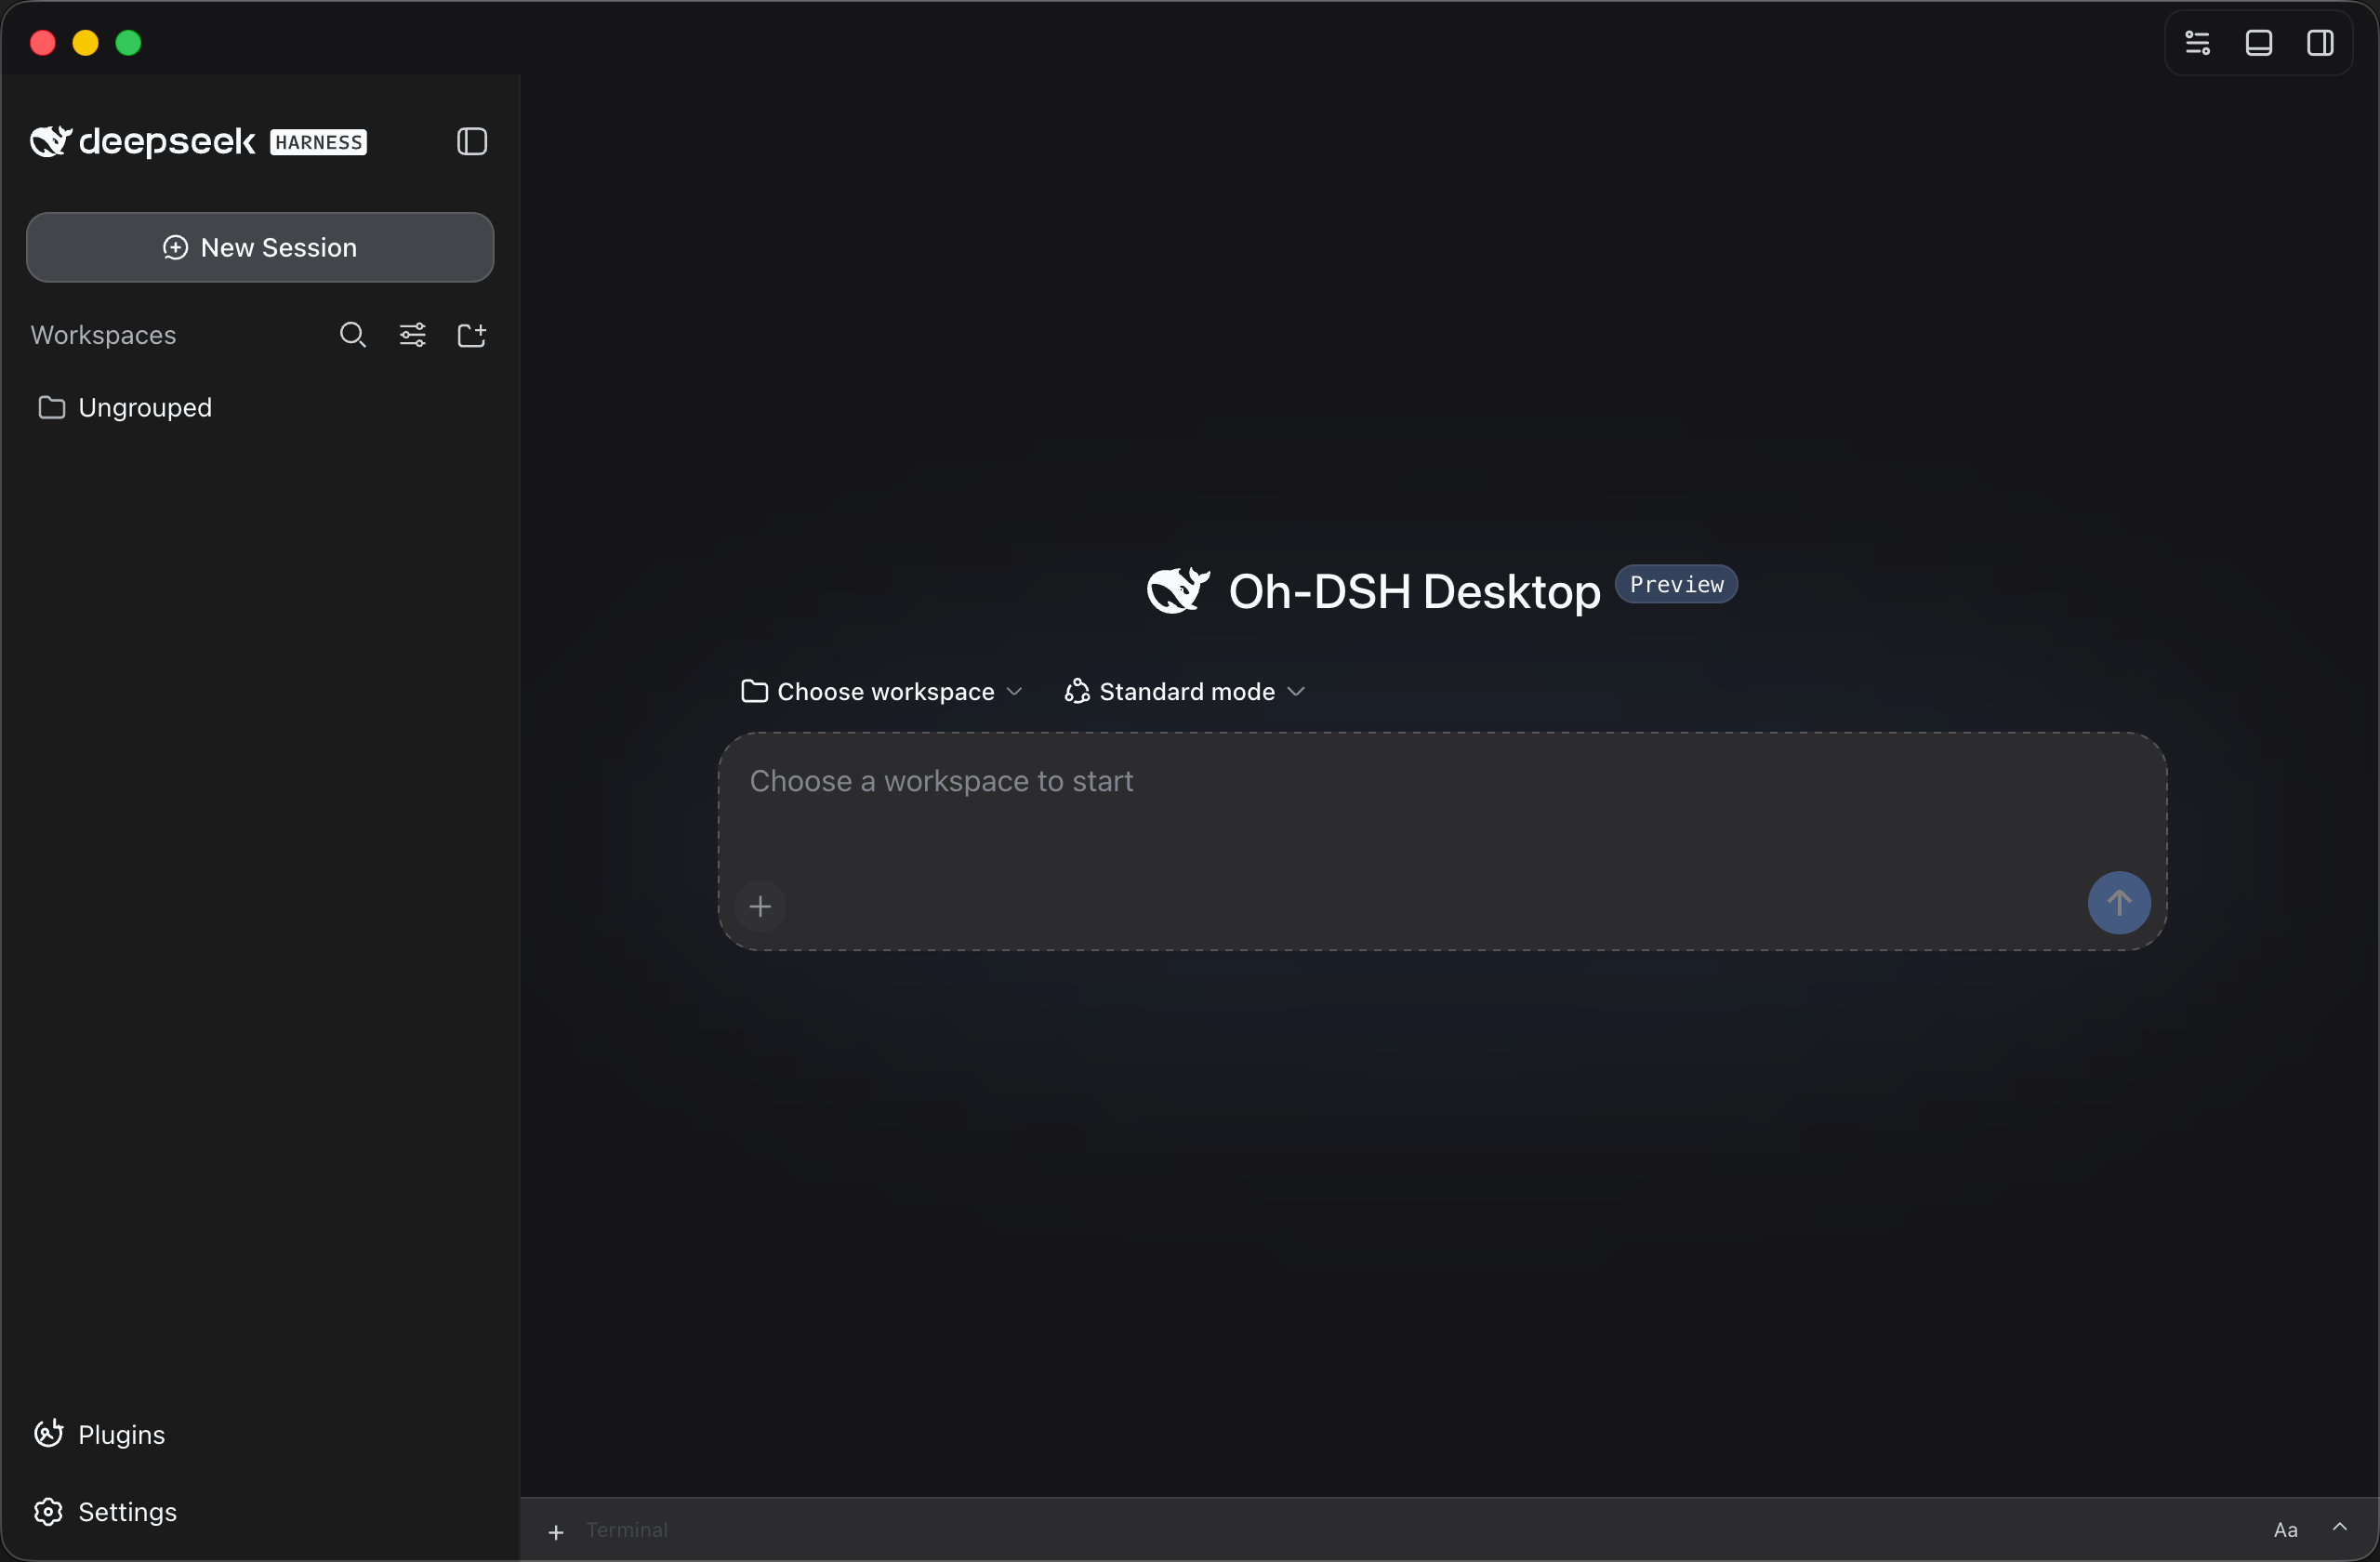This screenshot has width=2380, height=1562.
Task: Start a New Session
Action: tap(260, 247)
